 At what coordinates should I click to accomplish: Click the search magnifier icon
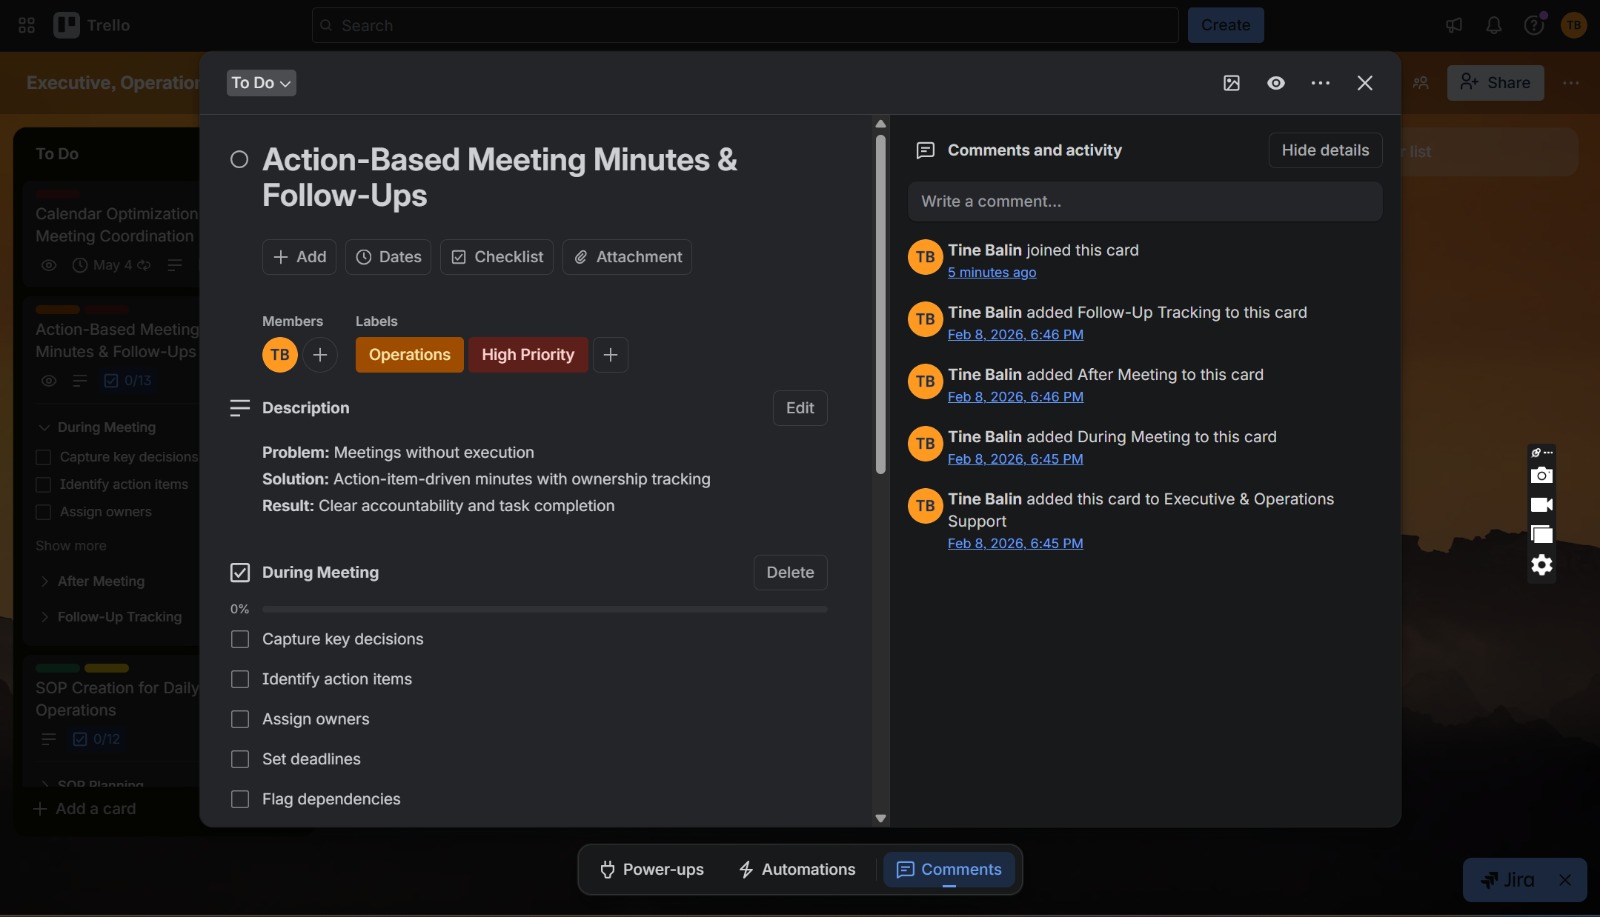click(x=326, y=25)
